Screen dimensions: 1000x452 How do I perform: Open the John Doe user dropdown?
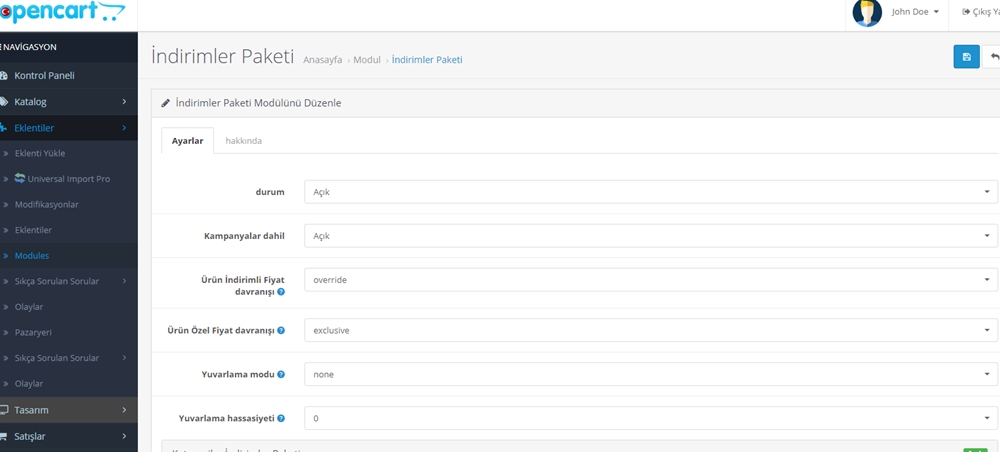915,12
